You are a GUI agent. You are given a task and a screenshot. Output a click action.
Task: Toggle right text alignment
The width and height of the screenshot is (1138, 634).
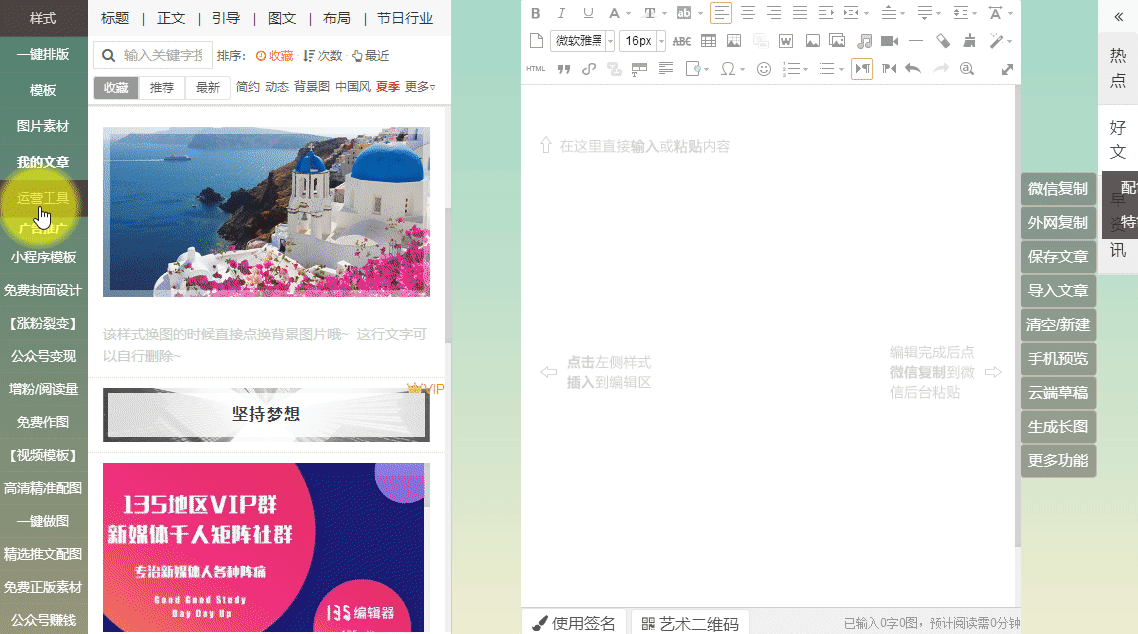(774, 13)
